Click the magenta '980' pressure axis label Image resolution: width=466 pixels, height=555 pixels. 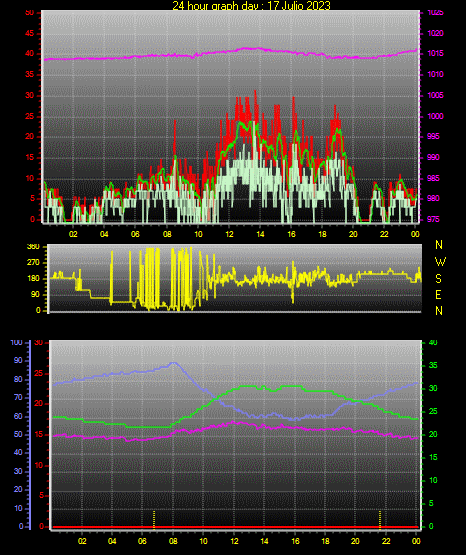pyautogui.click(x=433, y=198)
